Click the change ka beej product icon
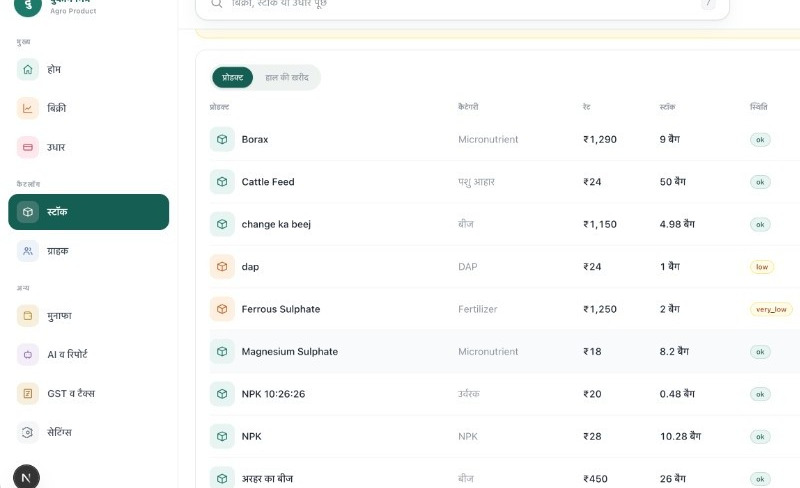This screenshot has width=800, height=488. pyautogui.click(x=222, y=224)
